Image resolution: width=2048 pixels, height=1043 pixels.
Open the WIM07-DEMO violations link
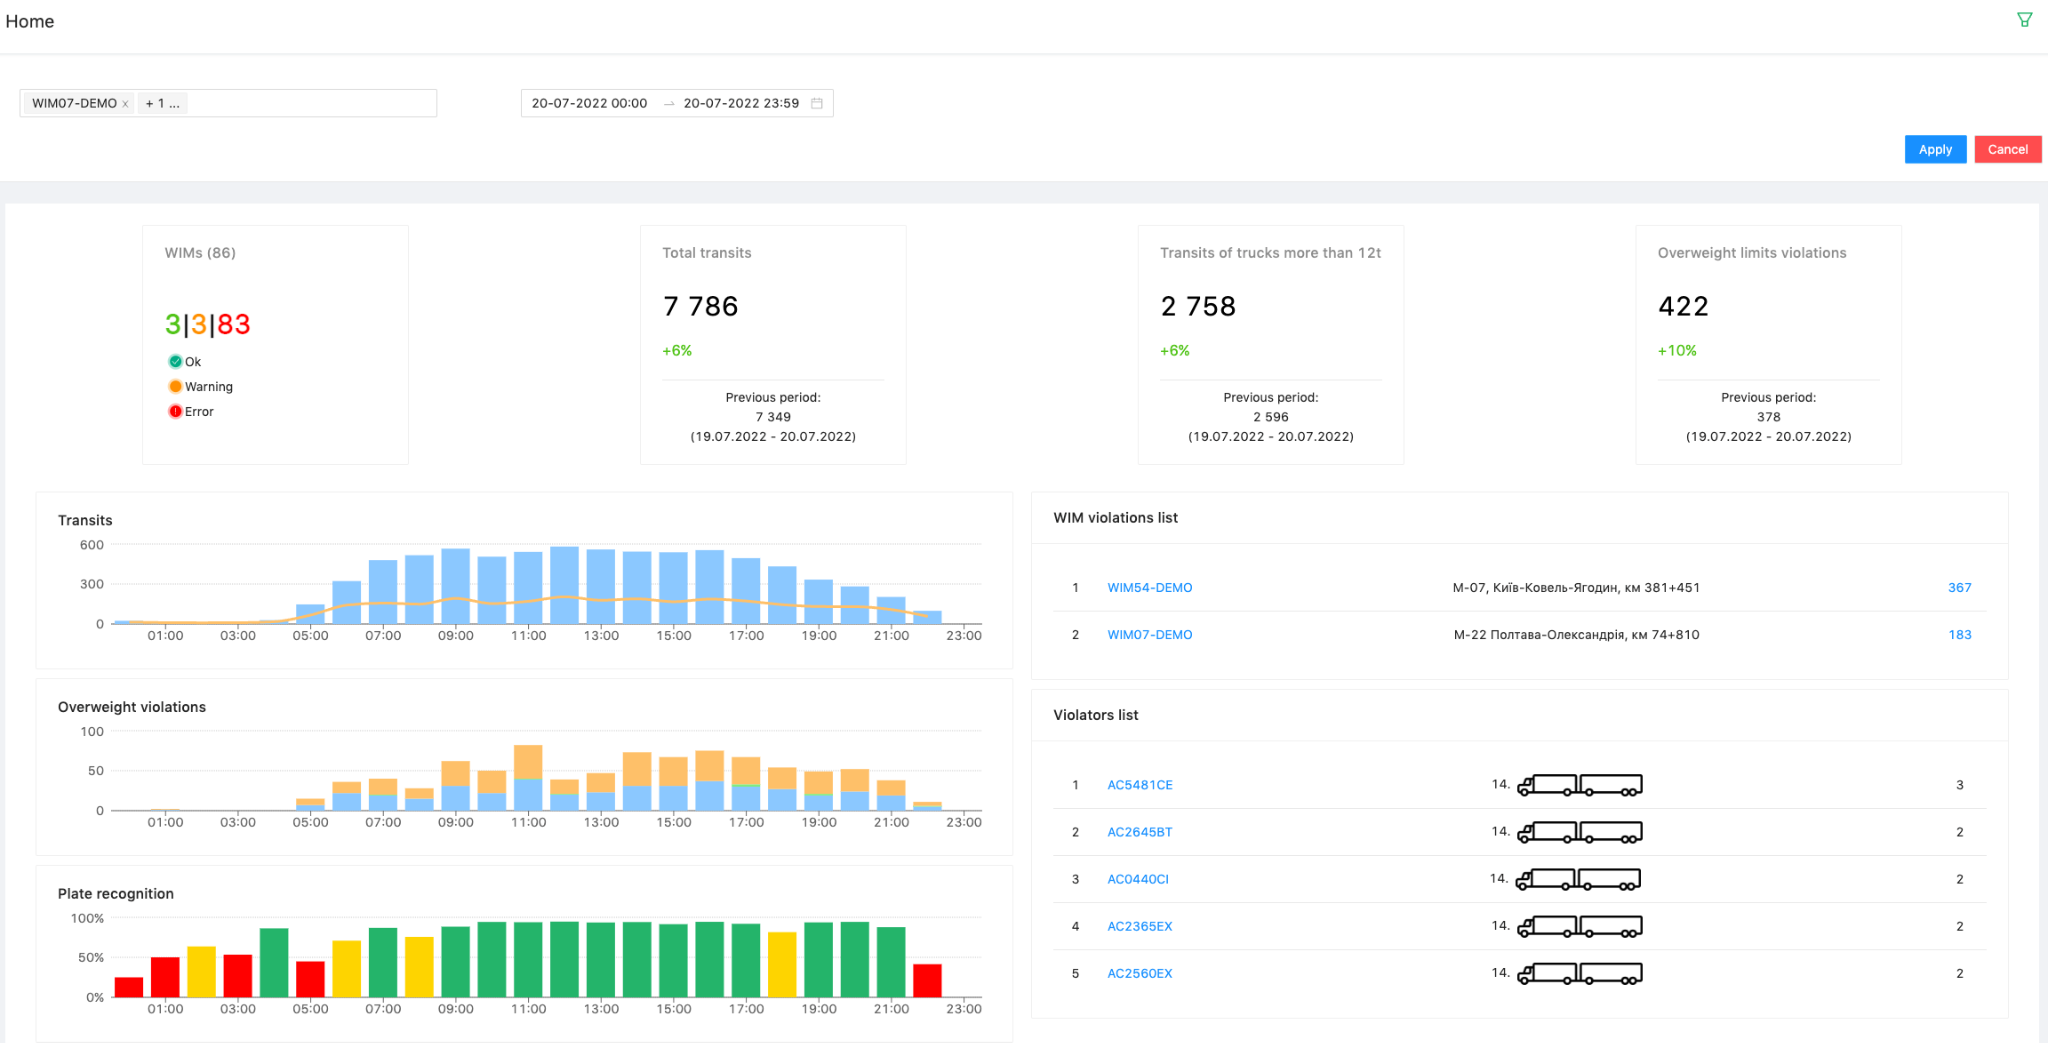coord(1149,635)
